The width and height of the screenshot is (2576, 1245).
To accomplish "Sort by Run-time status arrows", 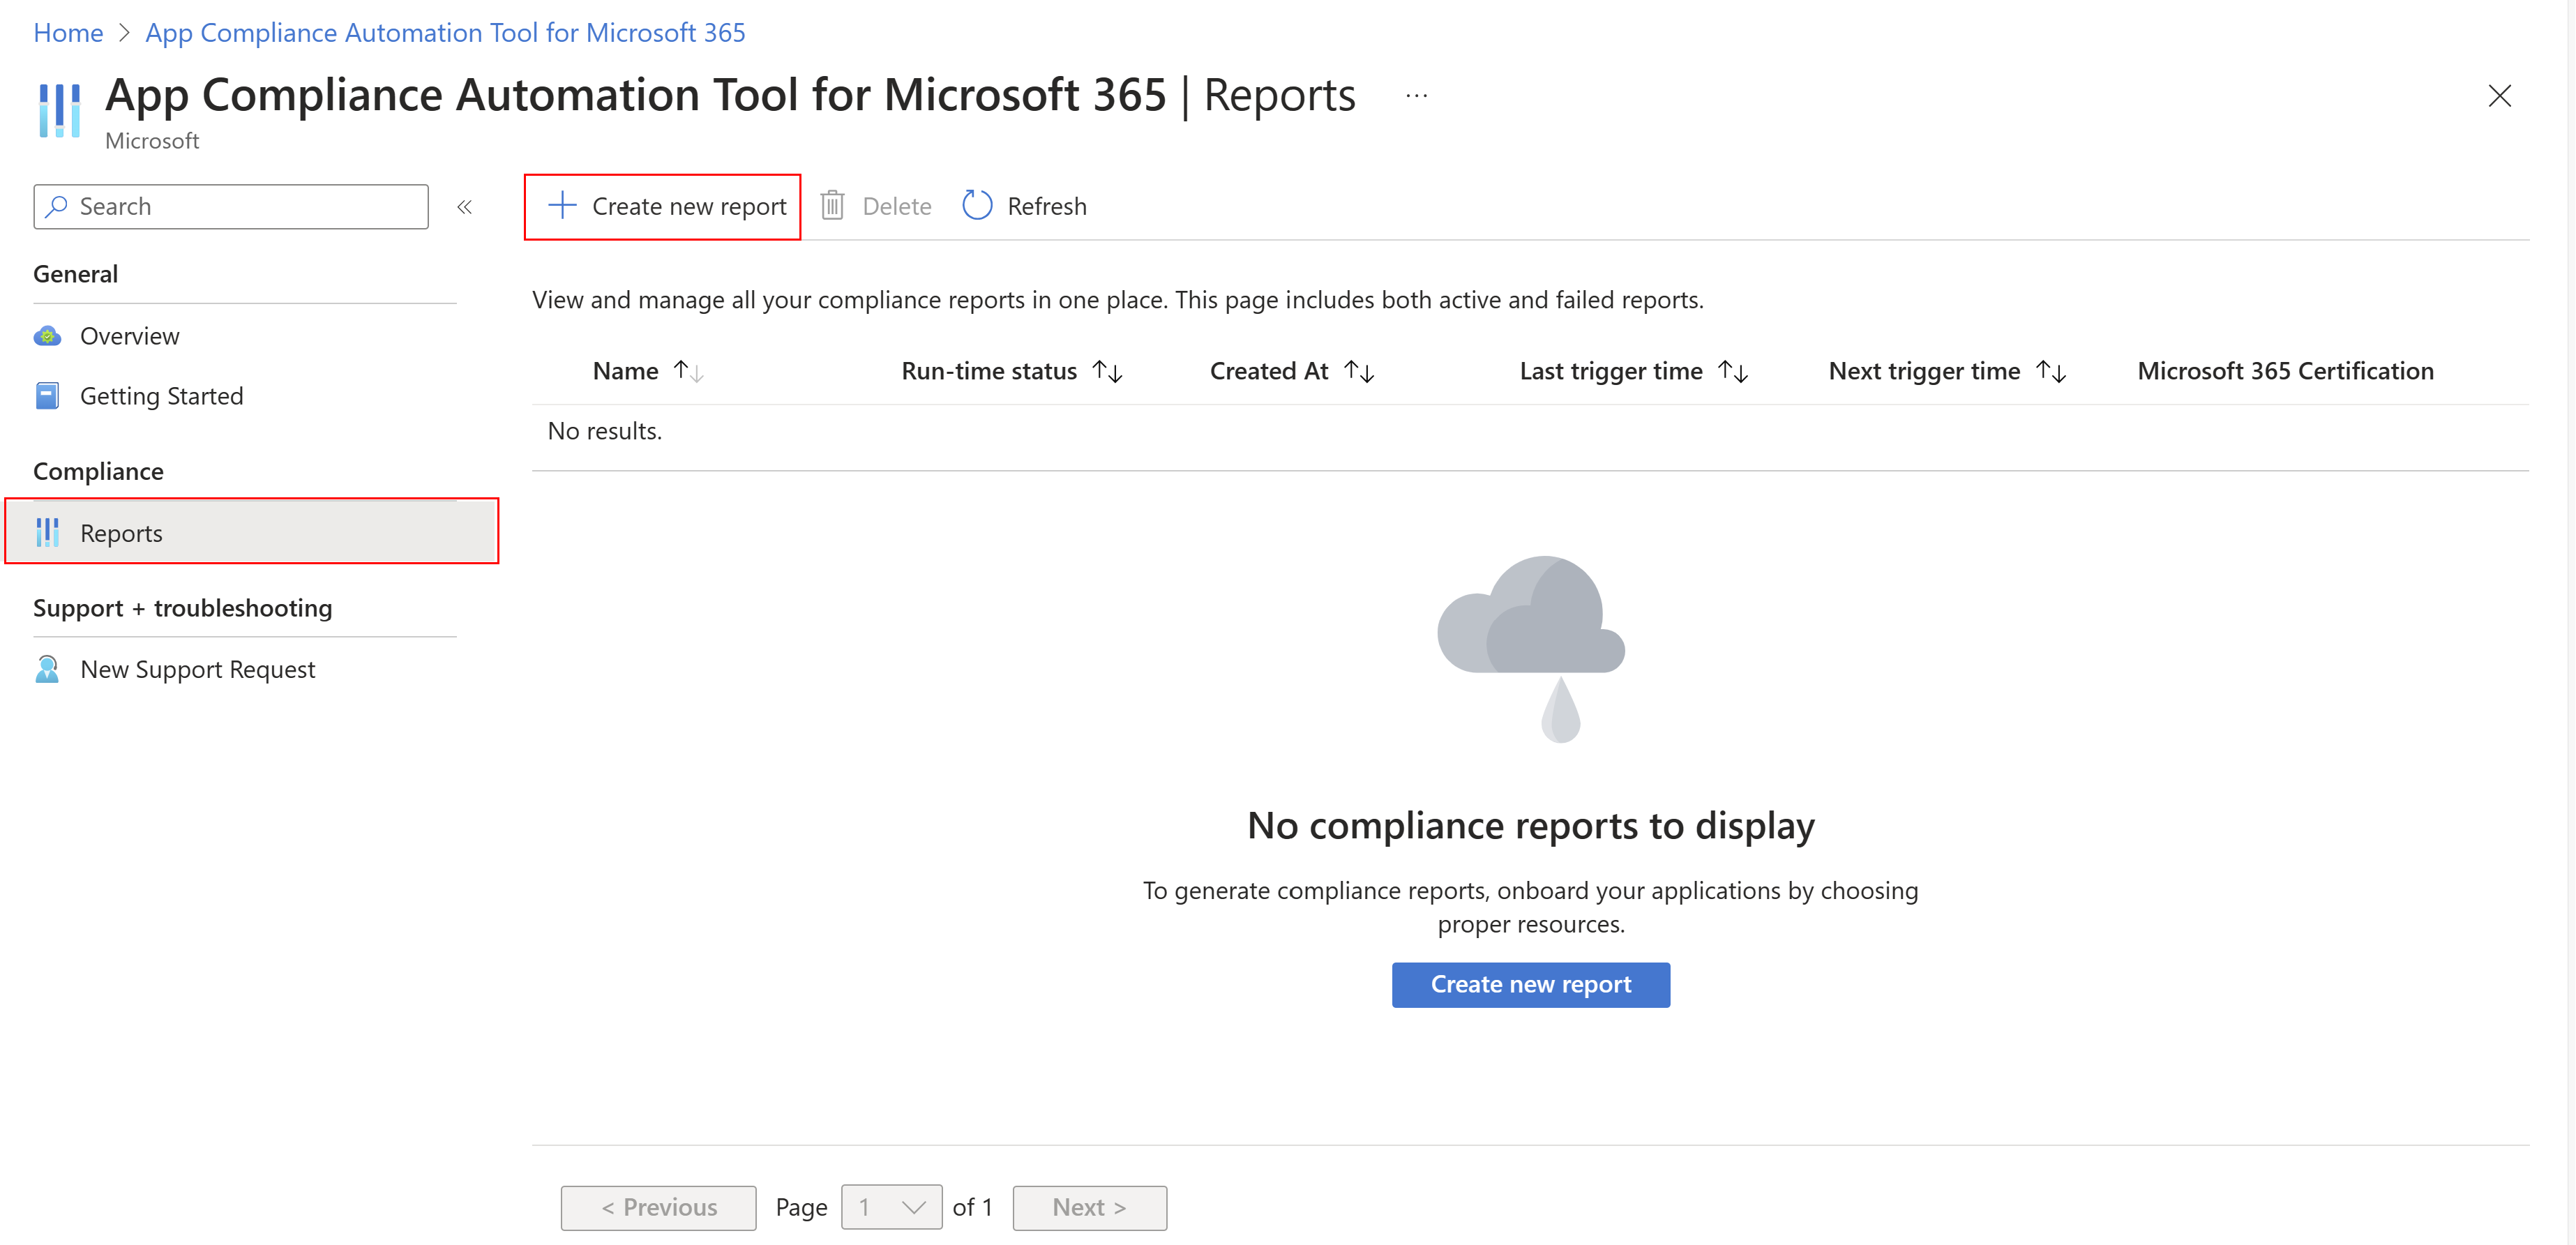I will [1107, 371].
